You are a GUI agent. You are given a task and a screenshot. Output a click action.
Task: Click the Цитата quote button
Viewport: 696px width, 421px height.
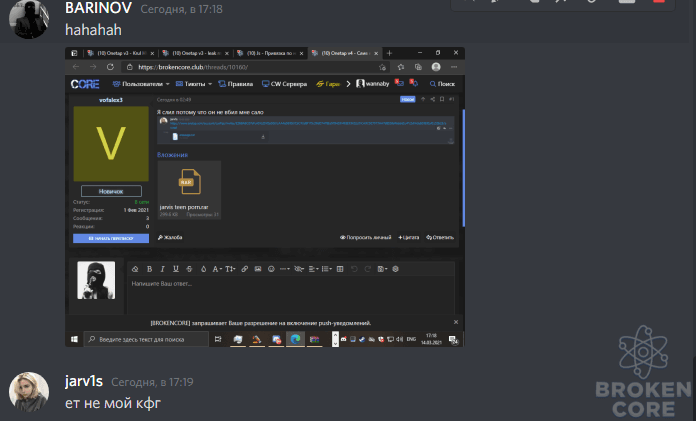[x=408, y=238]
